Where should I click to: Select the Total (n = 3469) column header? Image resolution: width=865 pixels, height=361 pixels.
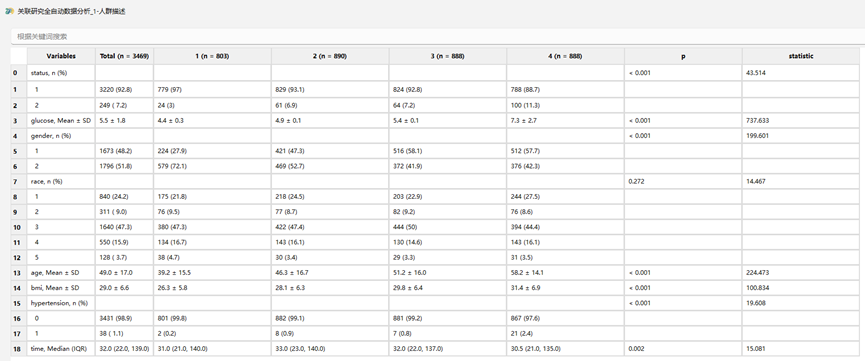[x=124, y=56]
